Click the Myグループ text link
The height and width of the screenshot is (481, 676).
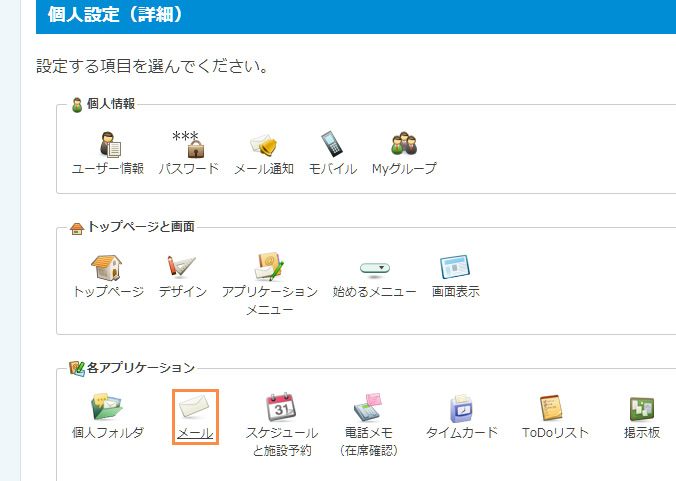404,169
